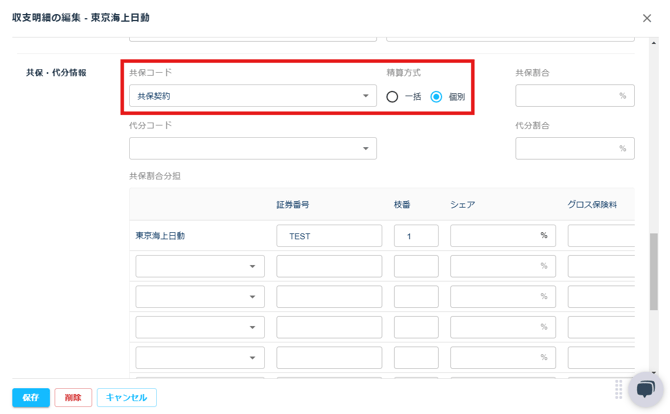Close the 収支明細の編集 dialog with X
This screenshot has height=414, width=670.
coord(647,18)
